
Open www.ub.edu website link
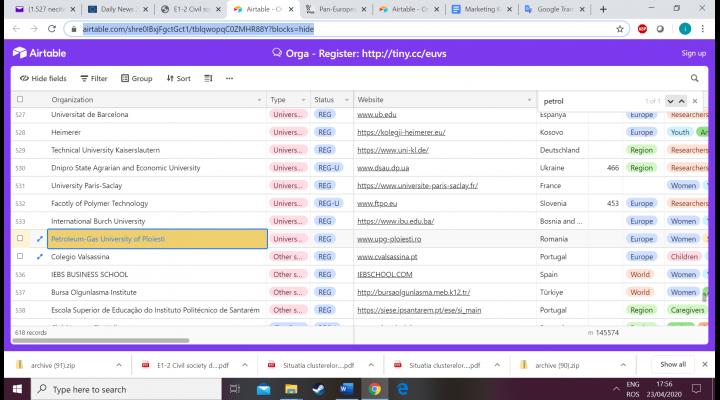377,114
